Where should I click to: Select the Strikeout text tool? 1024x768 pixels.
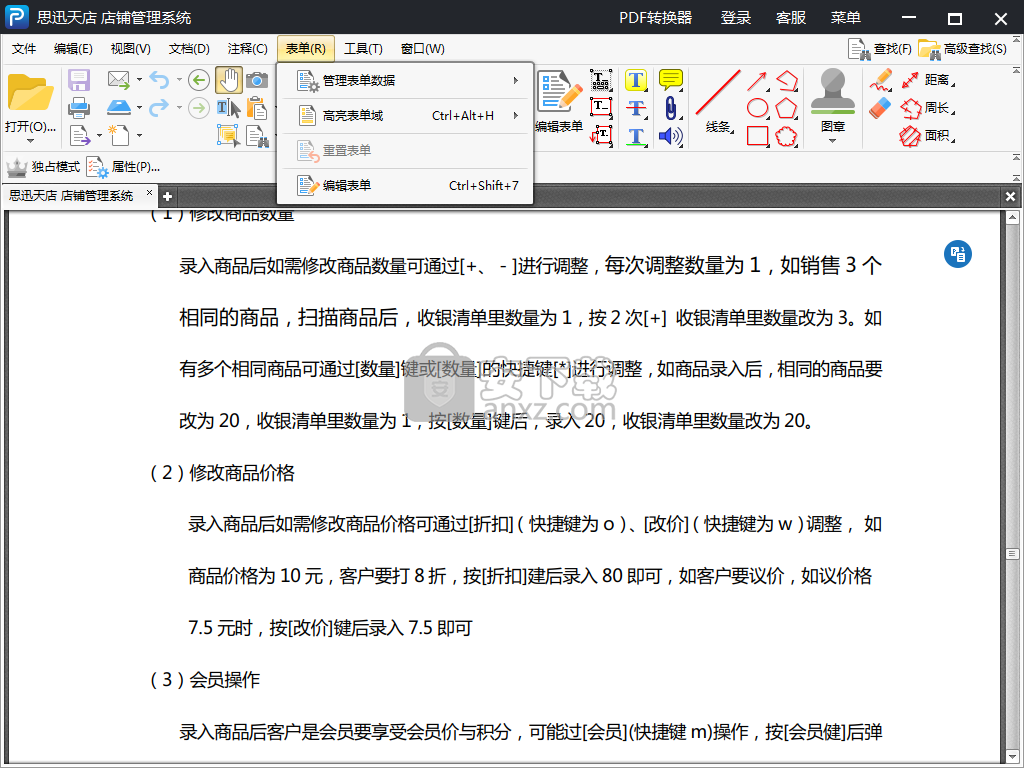636,108
